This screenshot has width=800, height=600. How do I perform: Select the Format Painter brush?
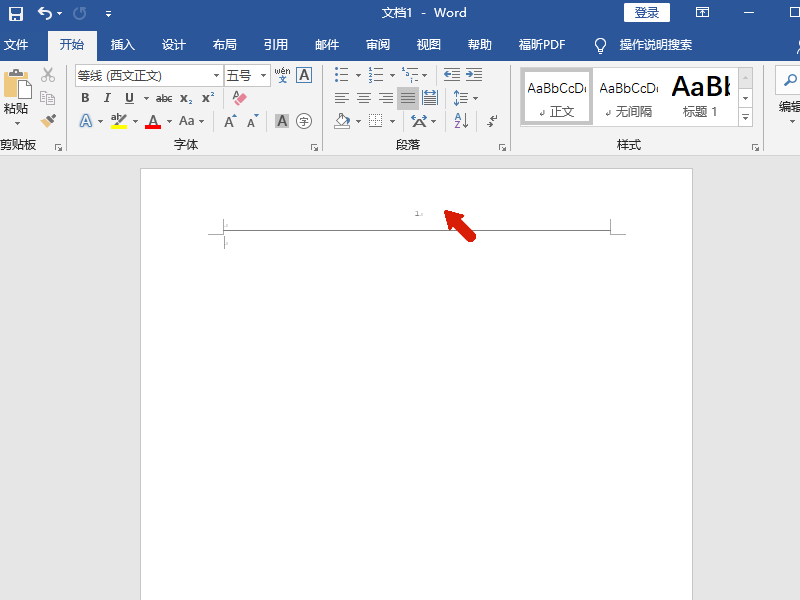[48, 121]
